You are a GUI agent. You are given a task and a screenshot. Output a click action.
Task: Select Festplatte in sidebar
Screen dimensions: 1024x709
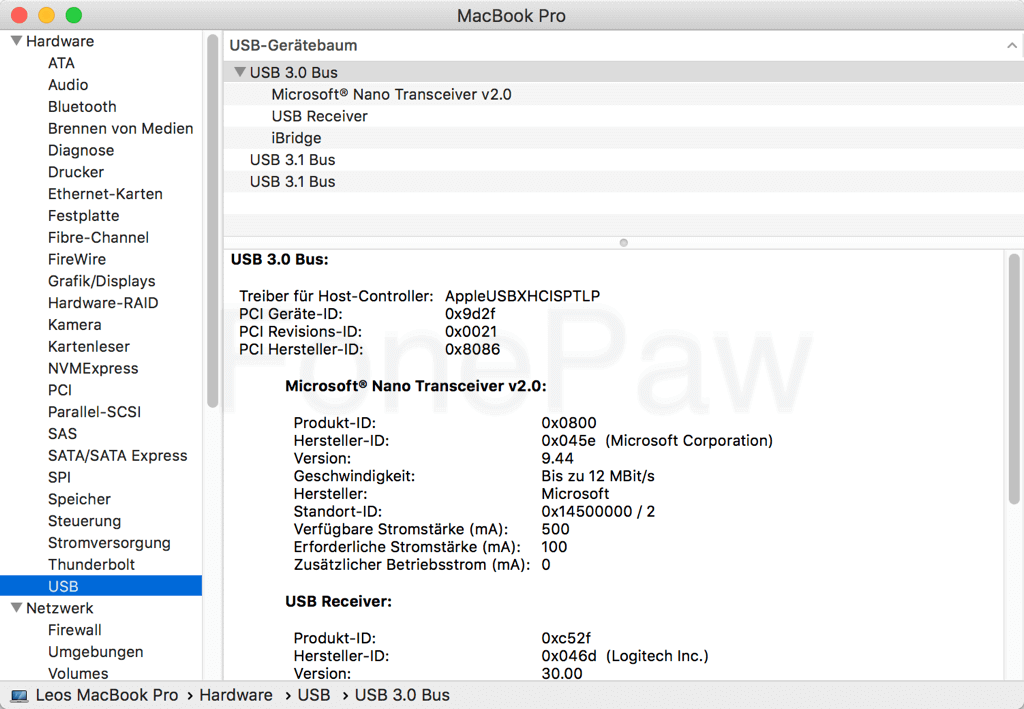tap(84, 215)
